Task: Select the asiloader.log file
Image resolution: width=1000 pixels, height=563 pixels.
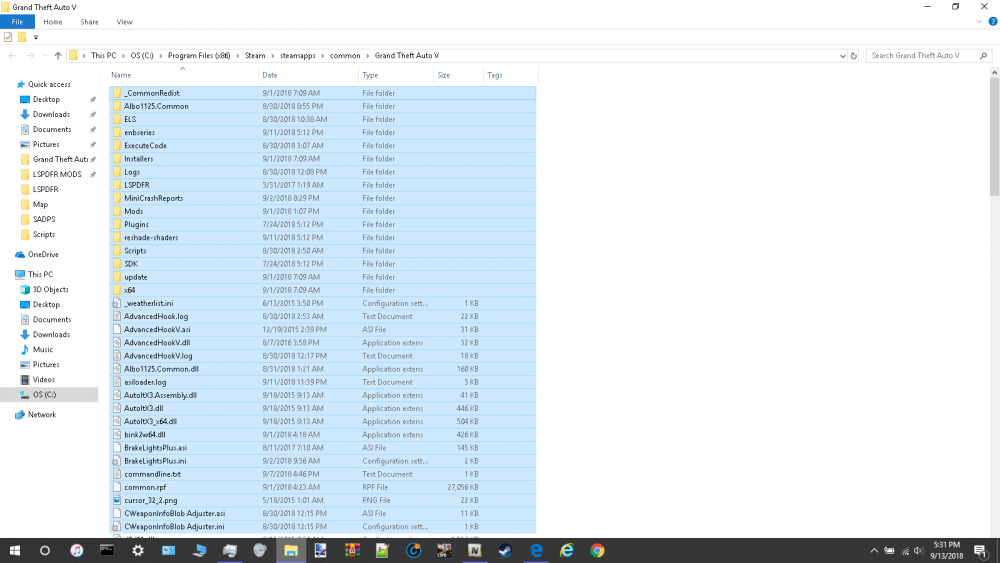Action: tap(323, 382)
